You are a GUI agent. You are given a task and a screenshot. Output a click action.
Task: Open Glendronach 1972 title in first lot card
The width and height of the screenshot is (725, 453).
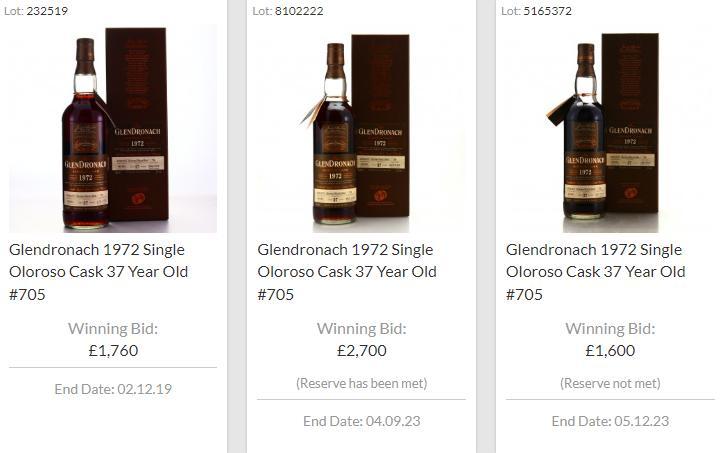[98, 272]
